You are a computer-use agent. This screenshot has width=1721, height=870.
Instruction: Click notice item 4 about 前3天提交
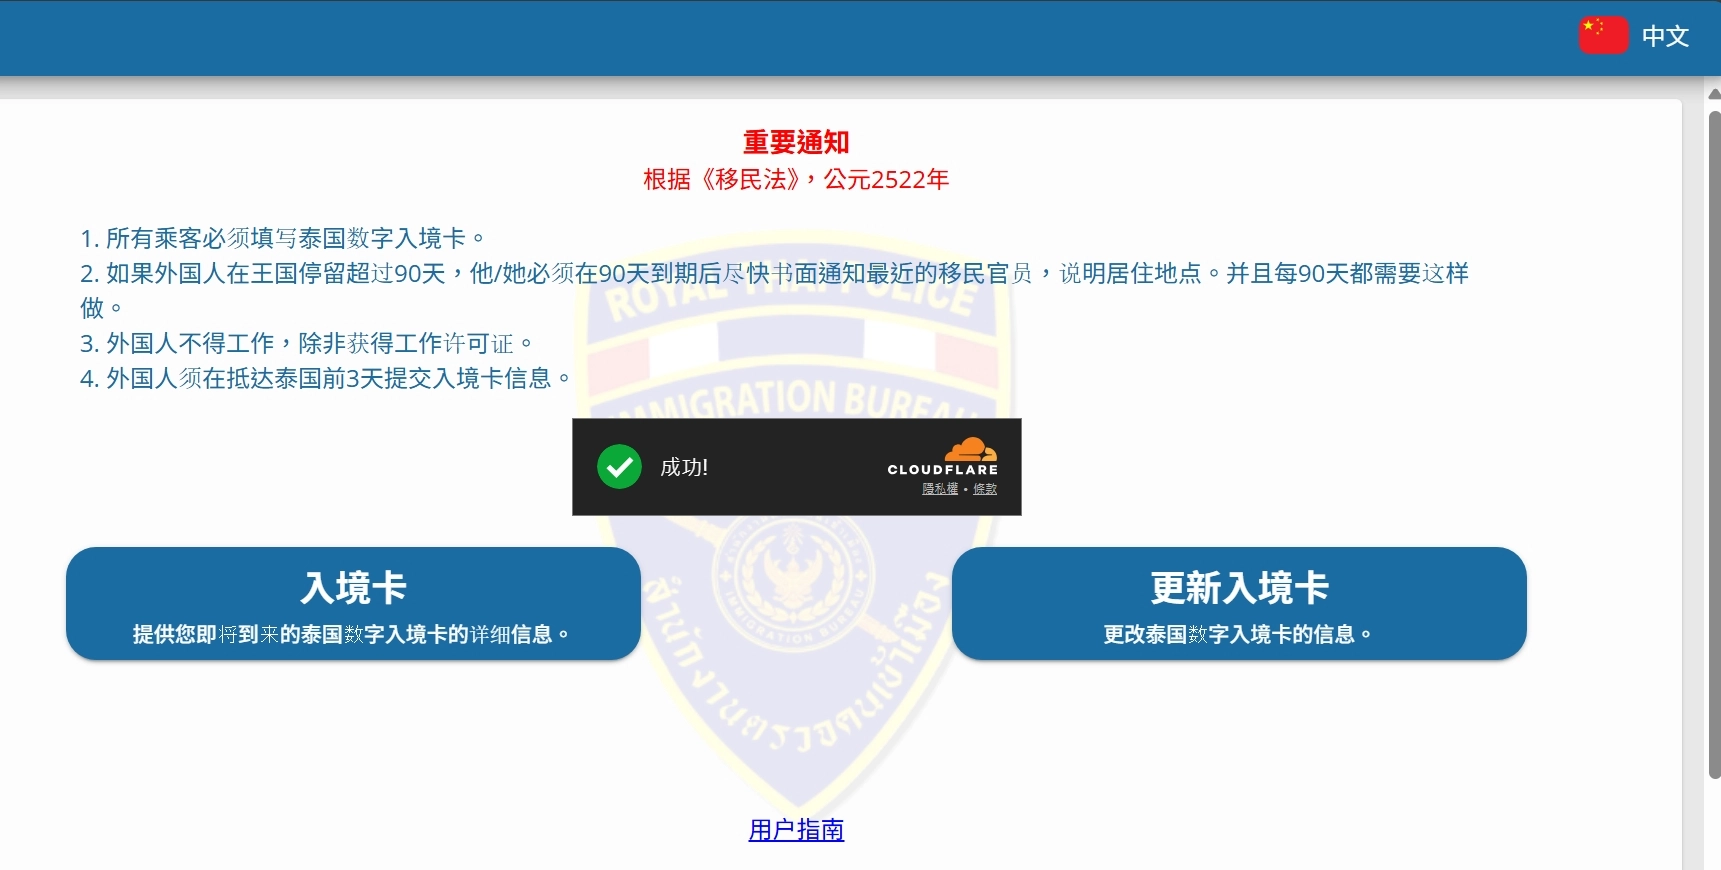coord(325,379)
